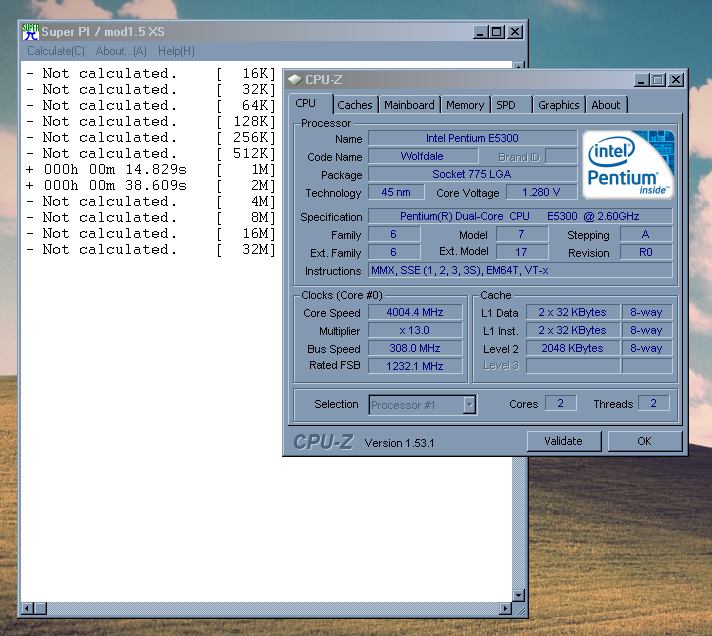Close the CPU-Z window
Image resolution: width=712 pixels, height=636 pixels.
coord(676,80)
